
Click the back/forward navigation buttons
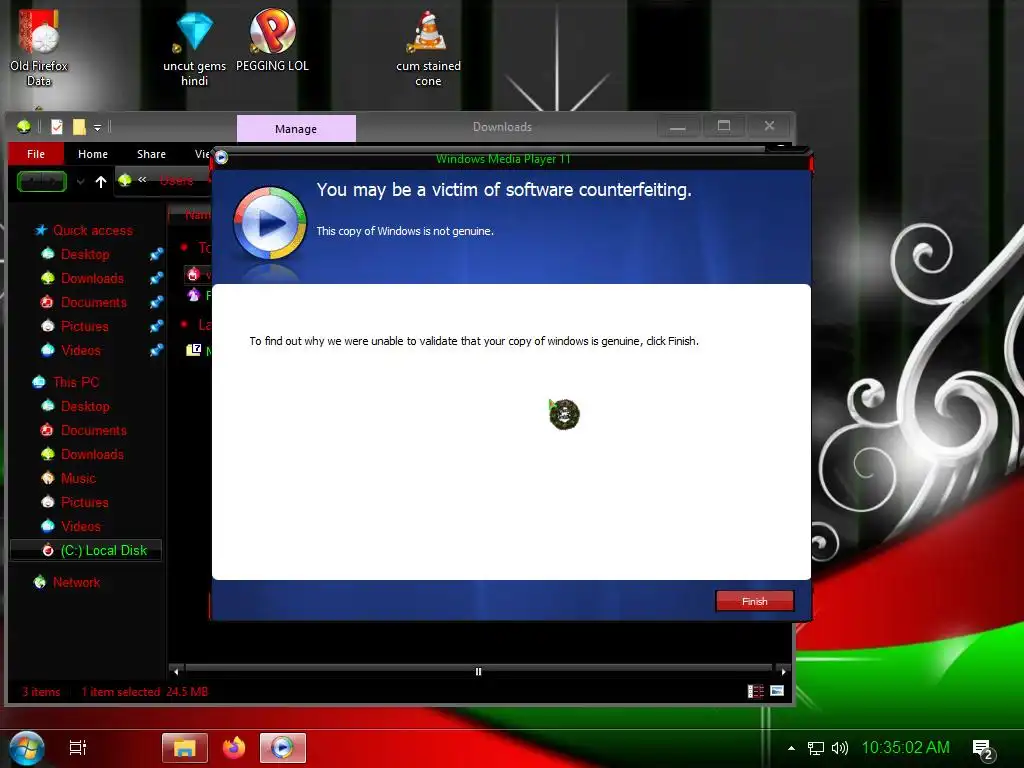click(x=42, y=182)
